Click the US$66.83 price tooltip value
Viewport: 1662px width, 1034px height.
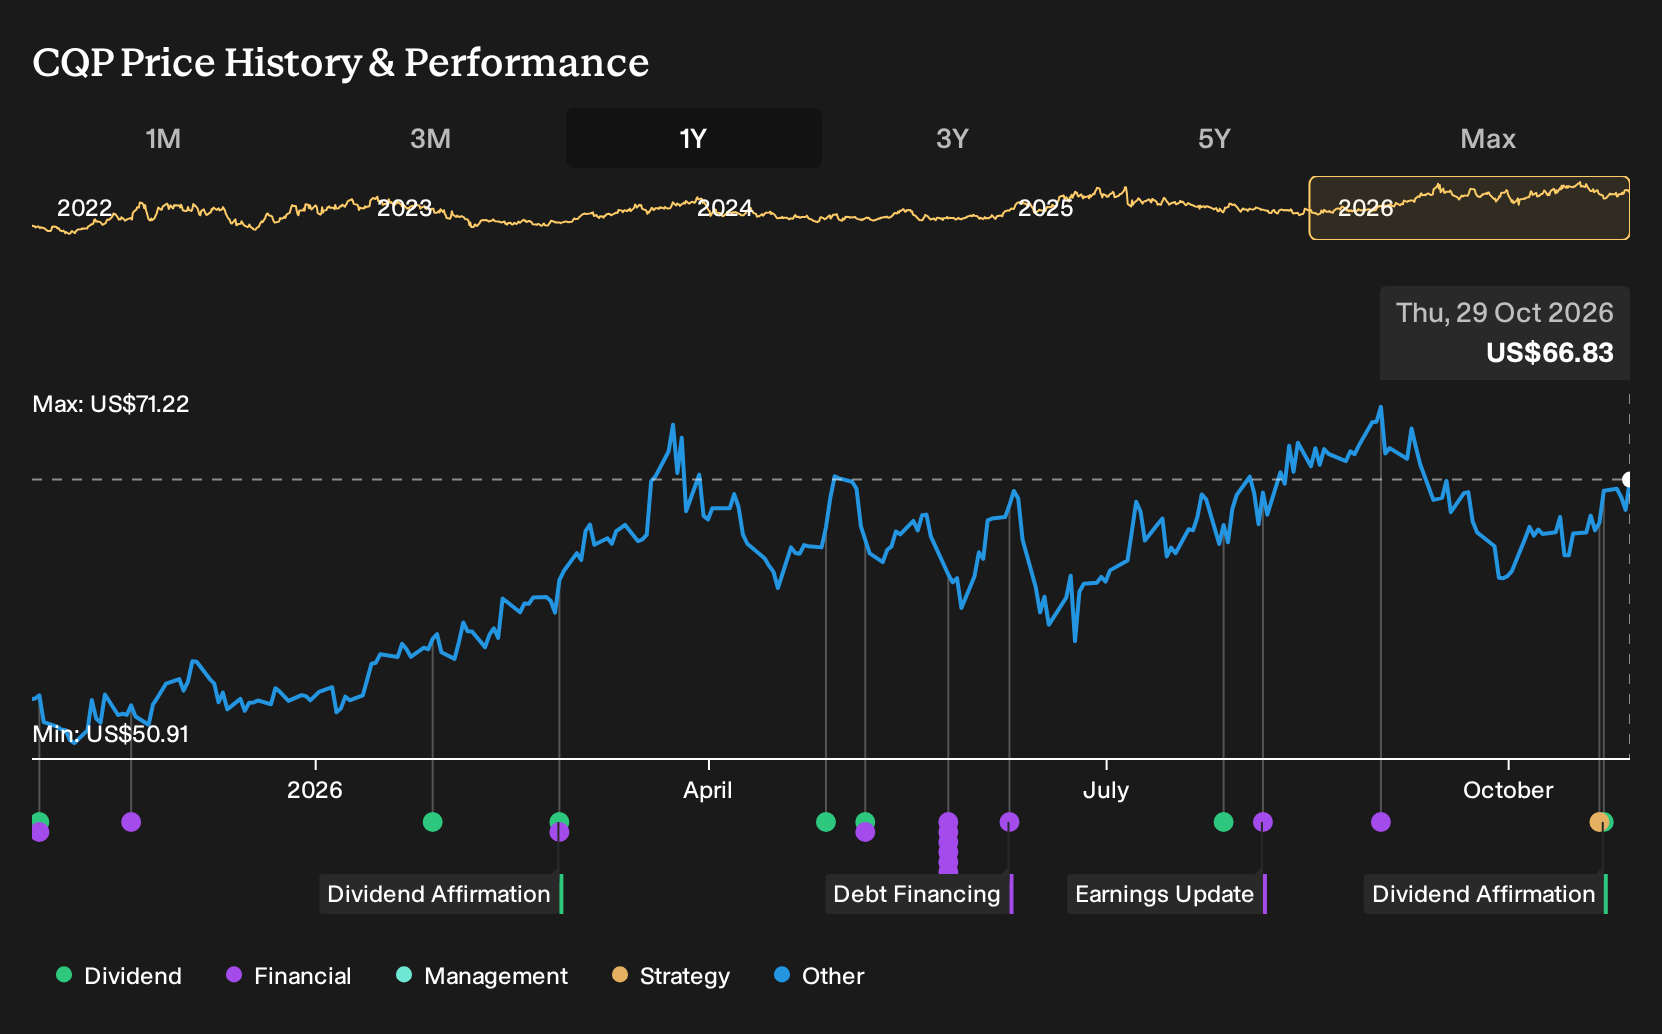tap(1549, 353)
